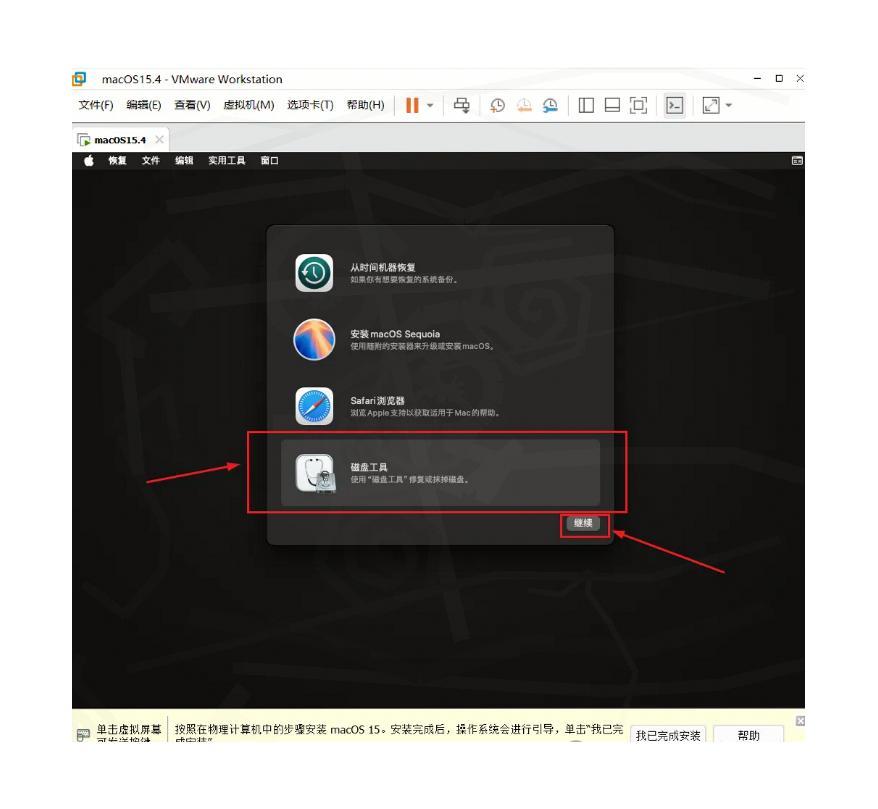The width and height of the screenshot is (878, 809).
Task: Toggle the thumbnail bar layout icon
Action: tap(613, 105)
